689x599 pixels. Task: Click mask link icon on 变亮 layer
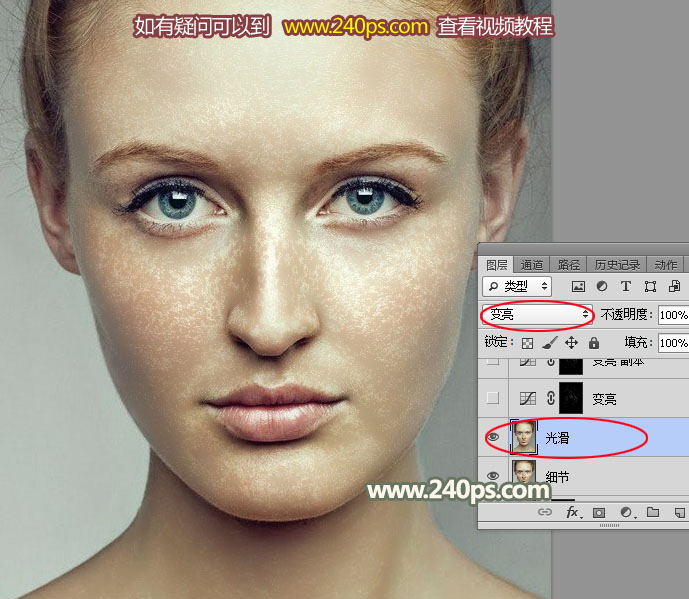click(551, 399)
